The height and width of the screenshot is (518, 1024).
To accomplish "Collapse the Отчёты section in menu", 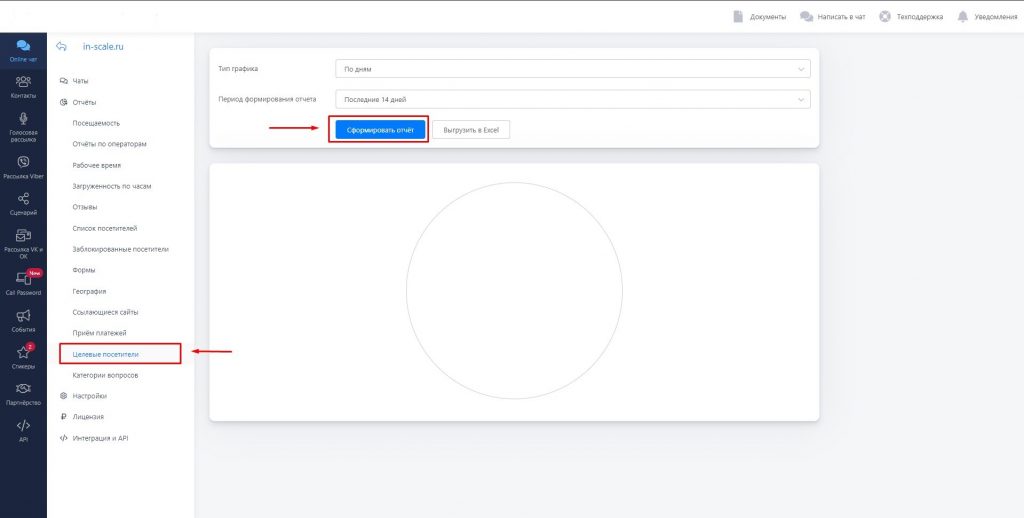I will 83,102.
